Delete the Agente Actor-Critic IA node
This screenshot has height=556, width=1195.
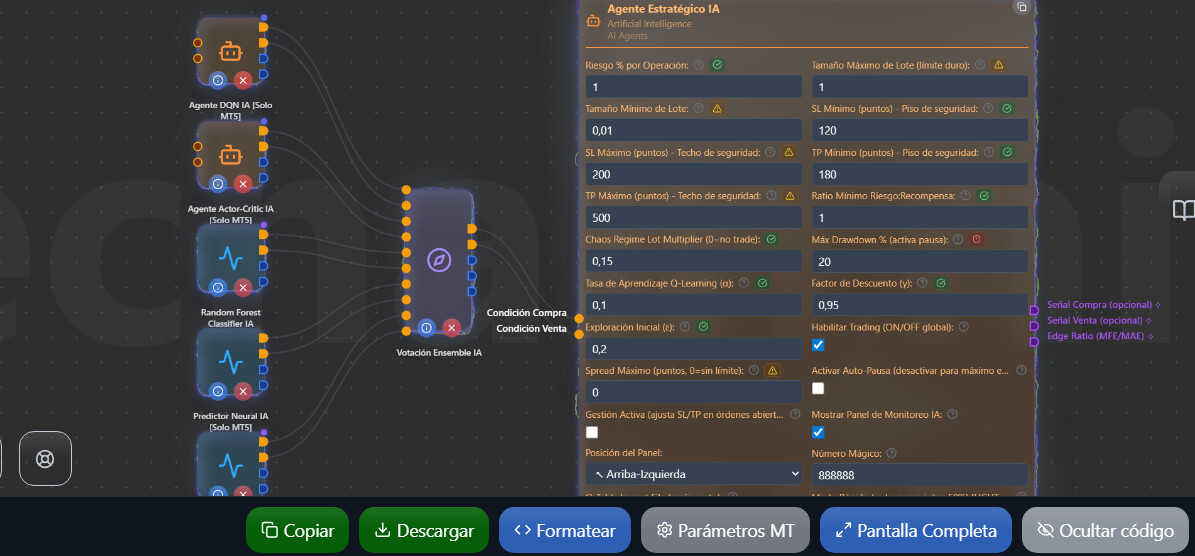point(243,184)
